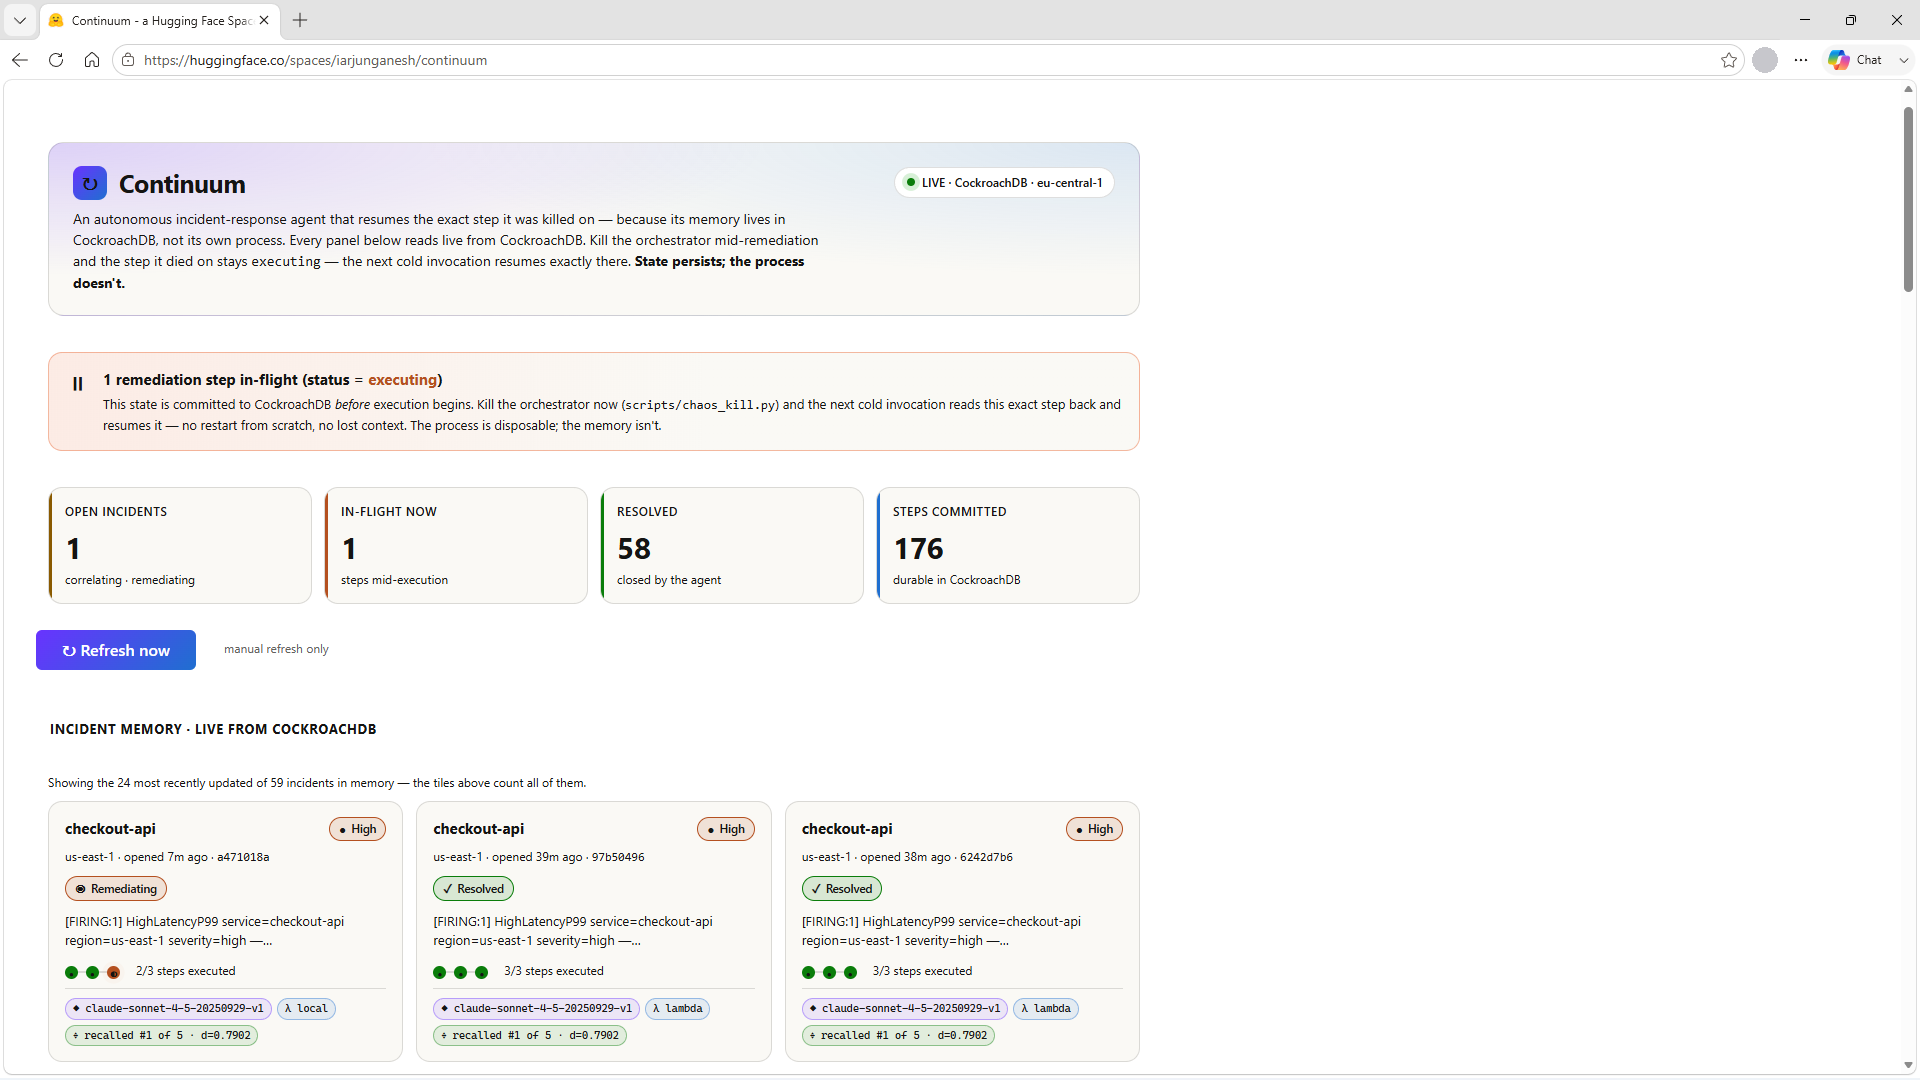Expand the Chat sidebar dropdown arrow
This screenshot has width=1920, height=1080.
(1904, 60)
